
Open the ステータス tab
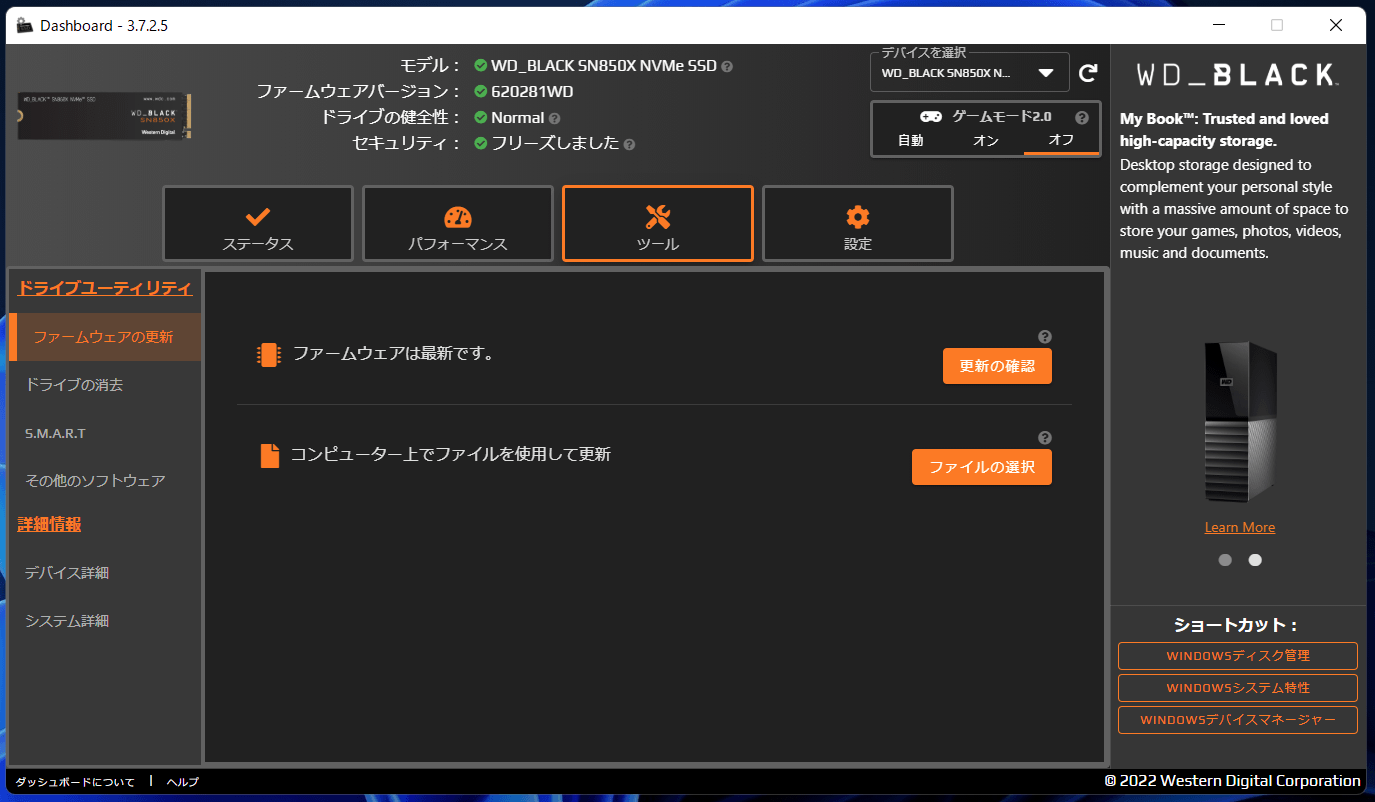258,224
